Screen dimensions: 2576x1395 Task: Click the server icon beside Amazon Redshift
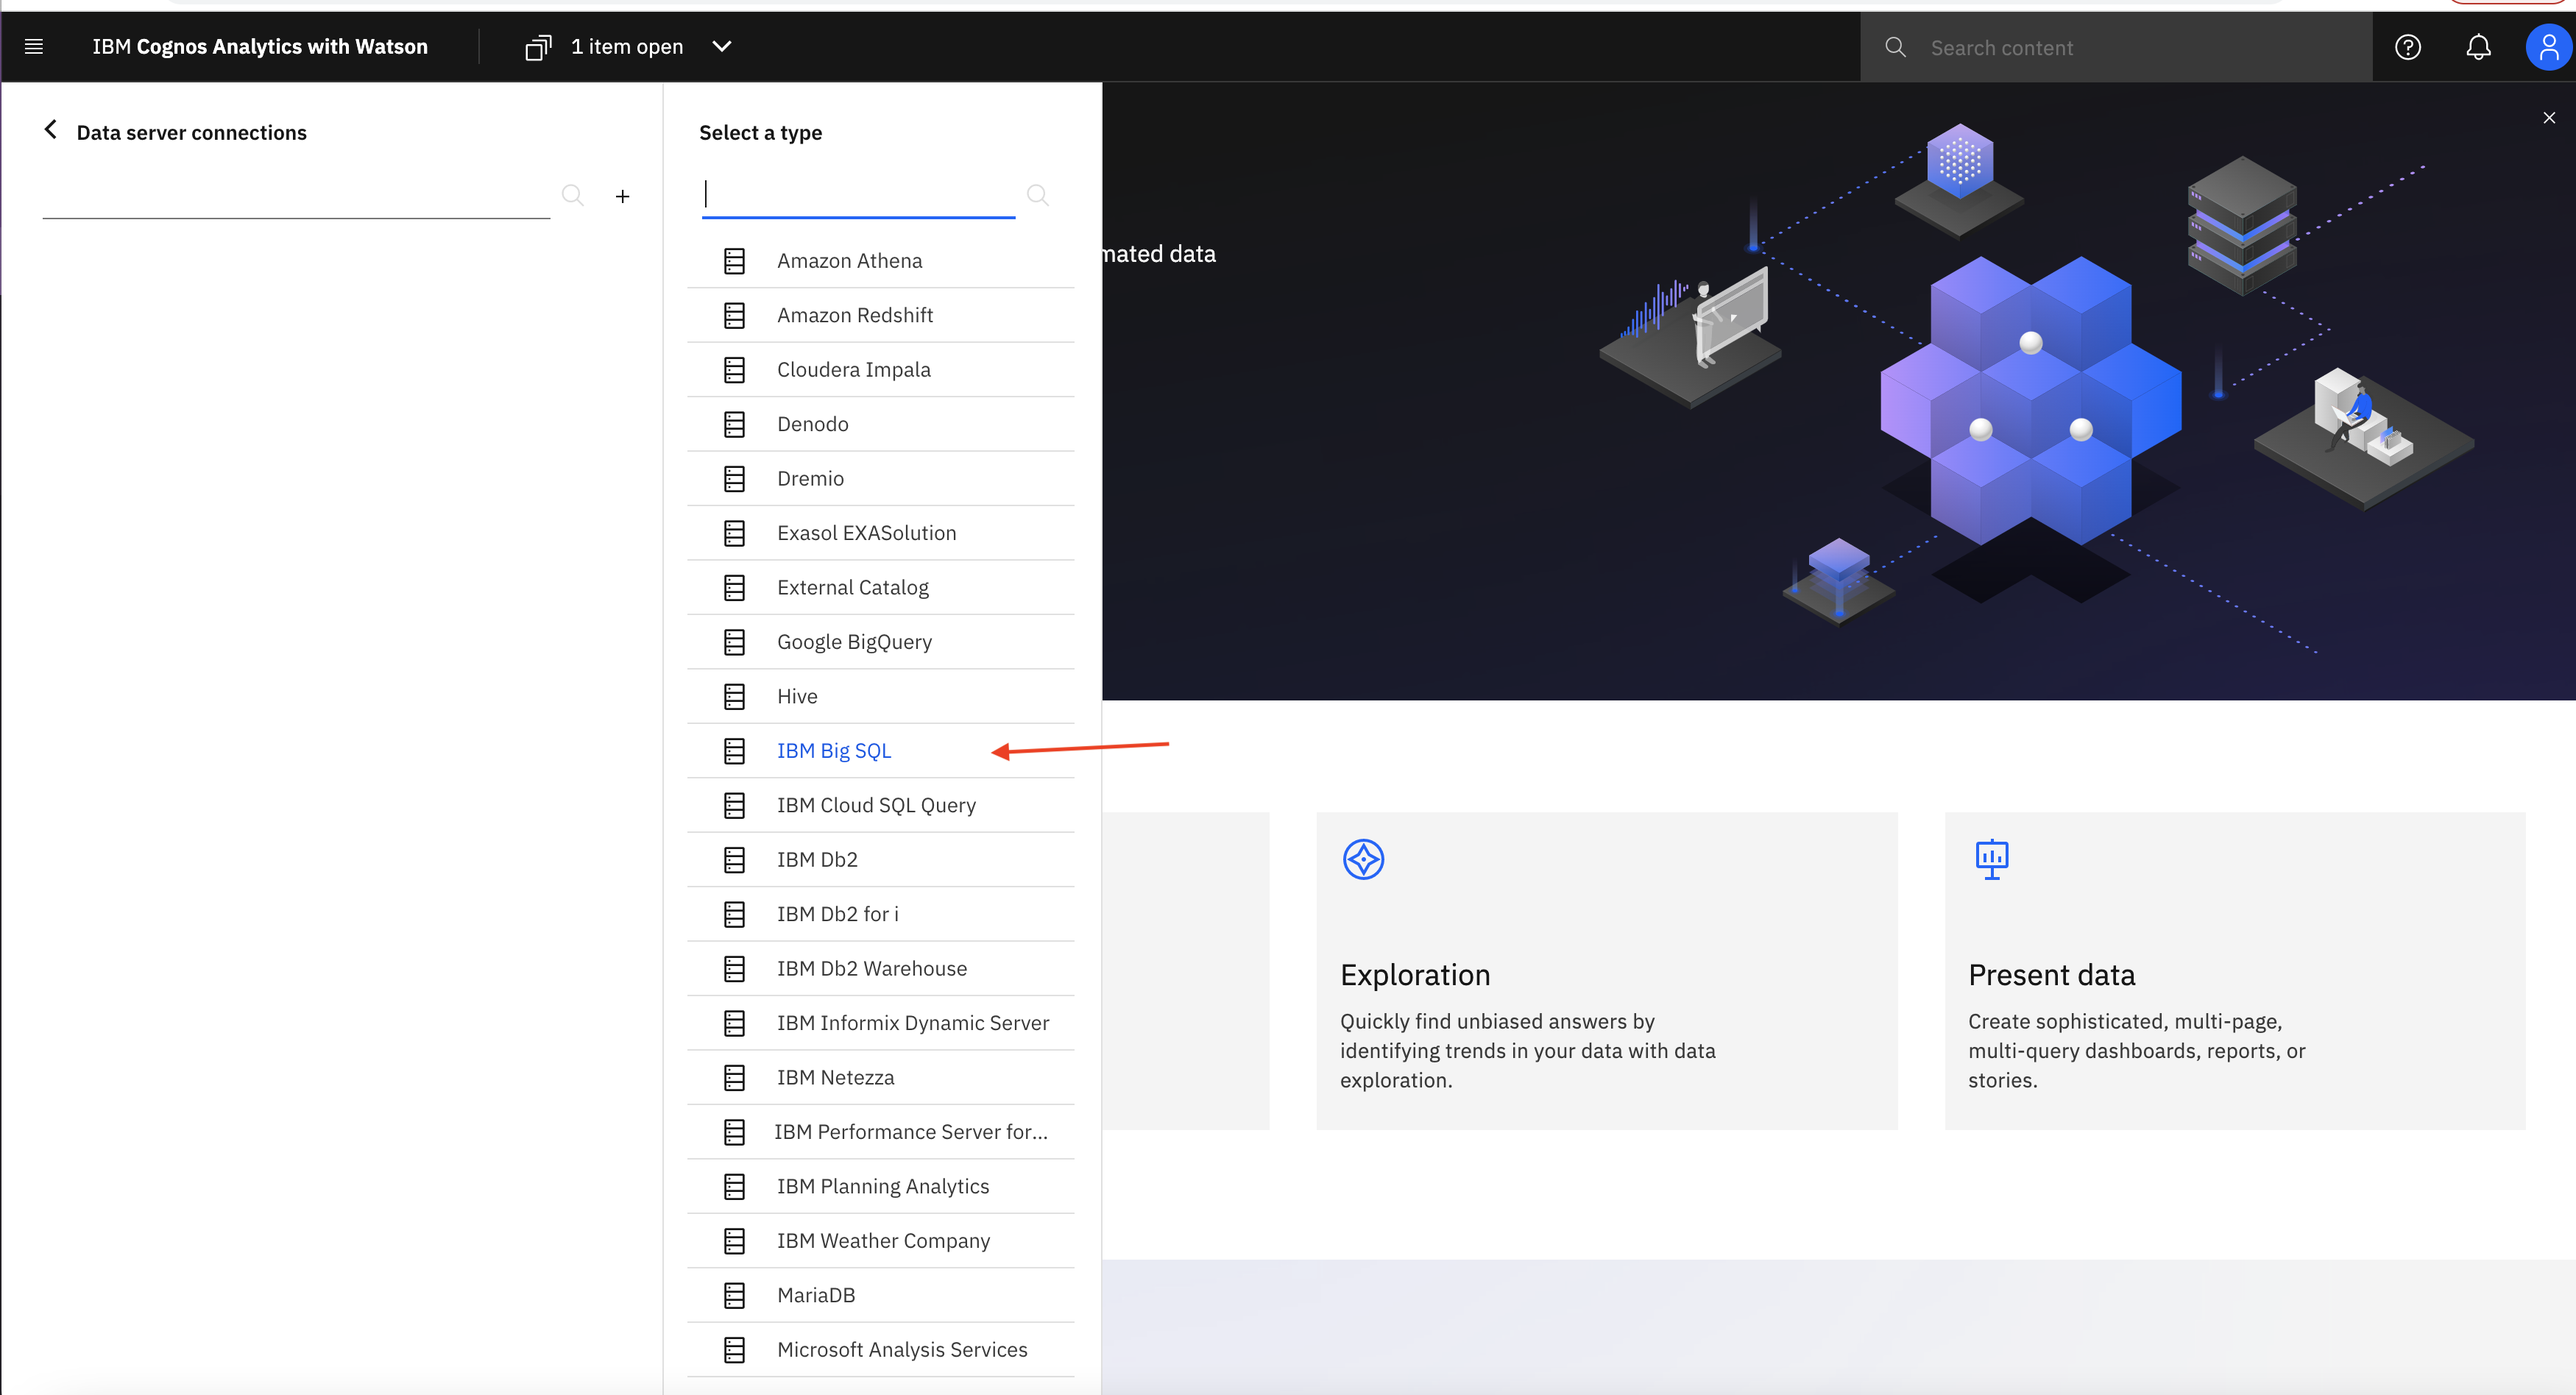tap(734, 315)
